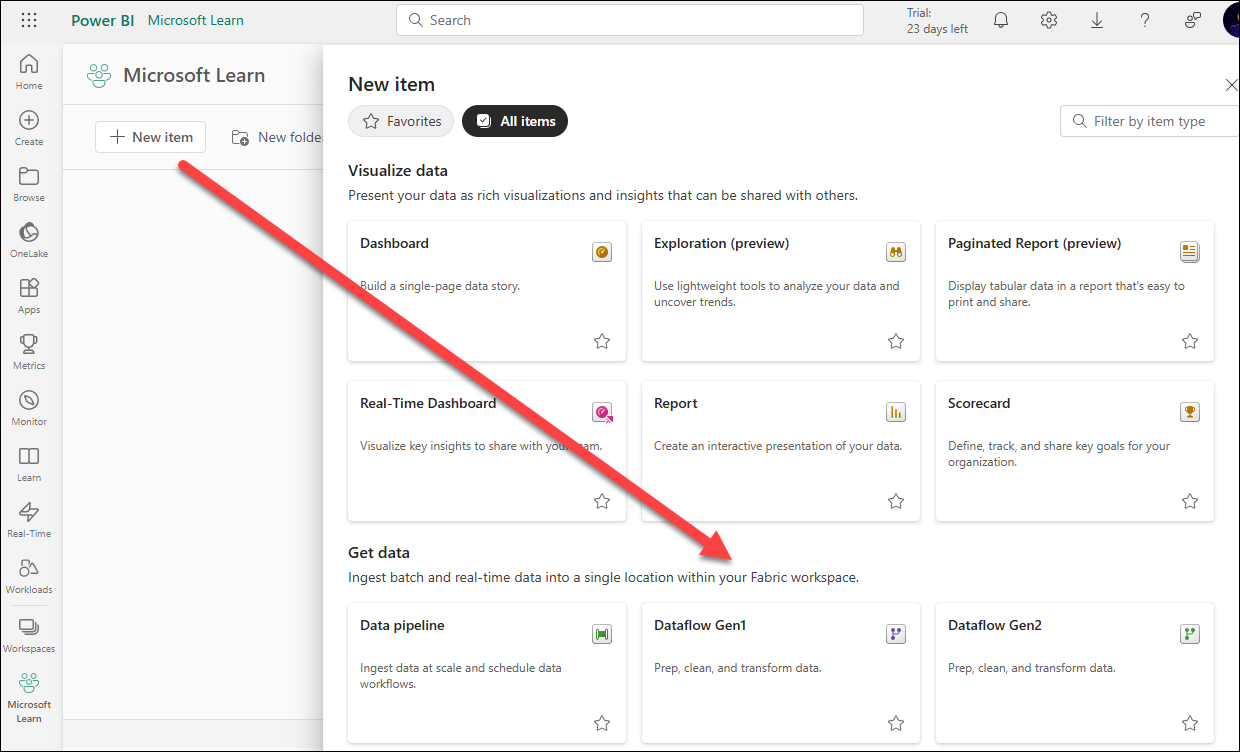
Task: Open the app launcher waffle icon
Action: (29, 20)
